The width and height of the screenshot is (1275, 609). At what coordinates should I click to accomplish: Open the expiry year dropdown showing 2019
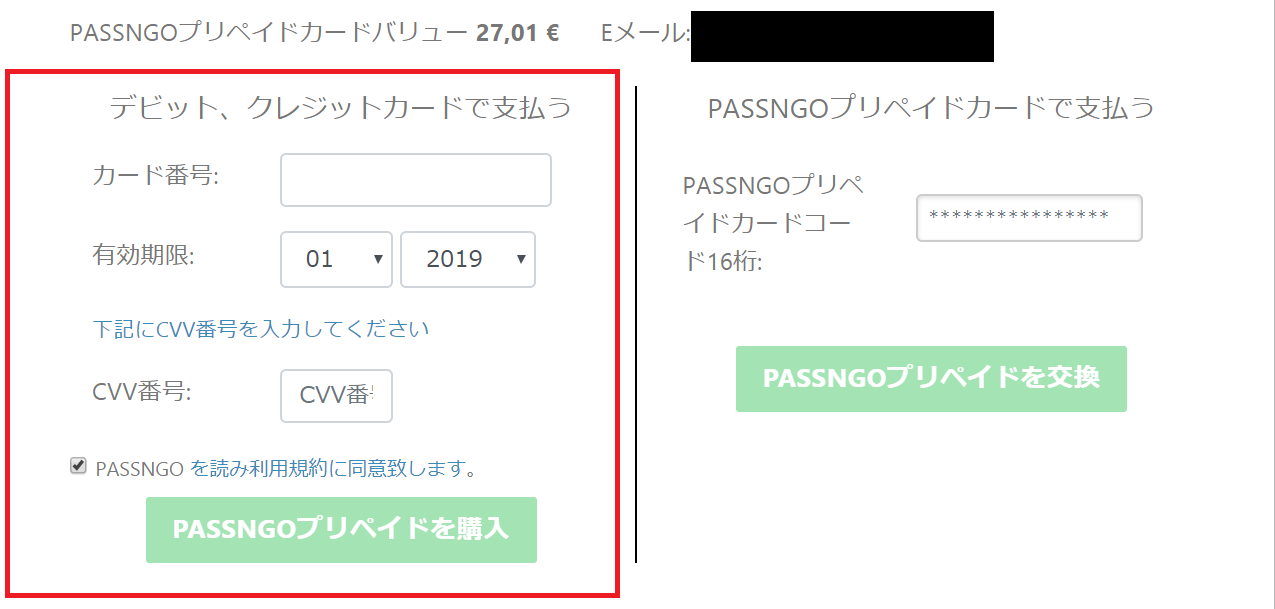[x=467, y=259]
